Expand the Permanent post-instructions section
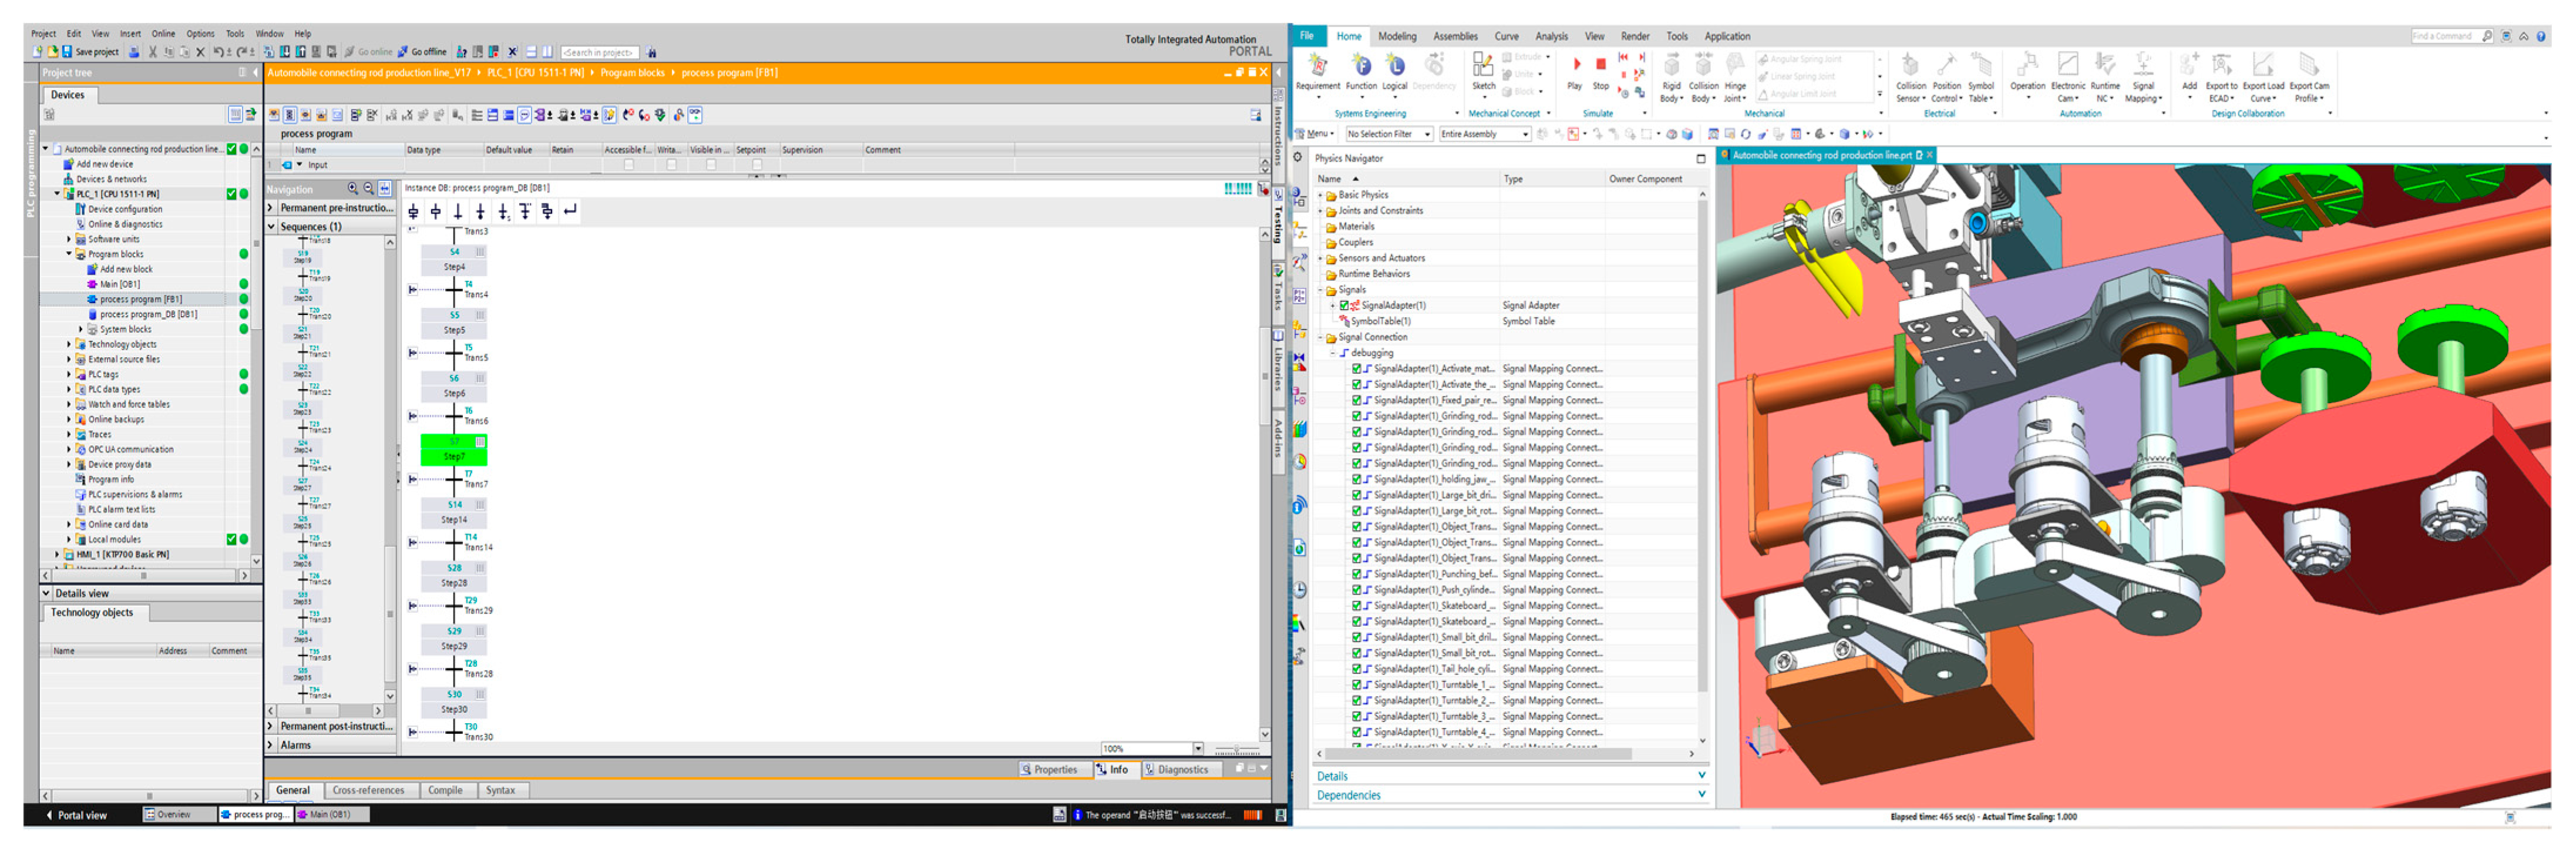This screenshot has height=846, width=2576. point(271,726)
